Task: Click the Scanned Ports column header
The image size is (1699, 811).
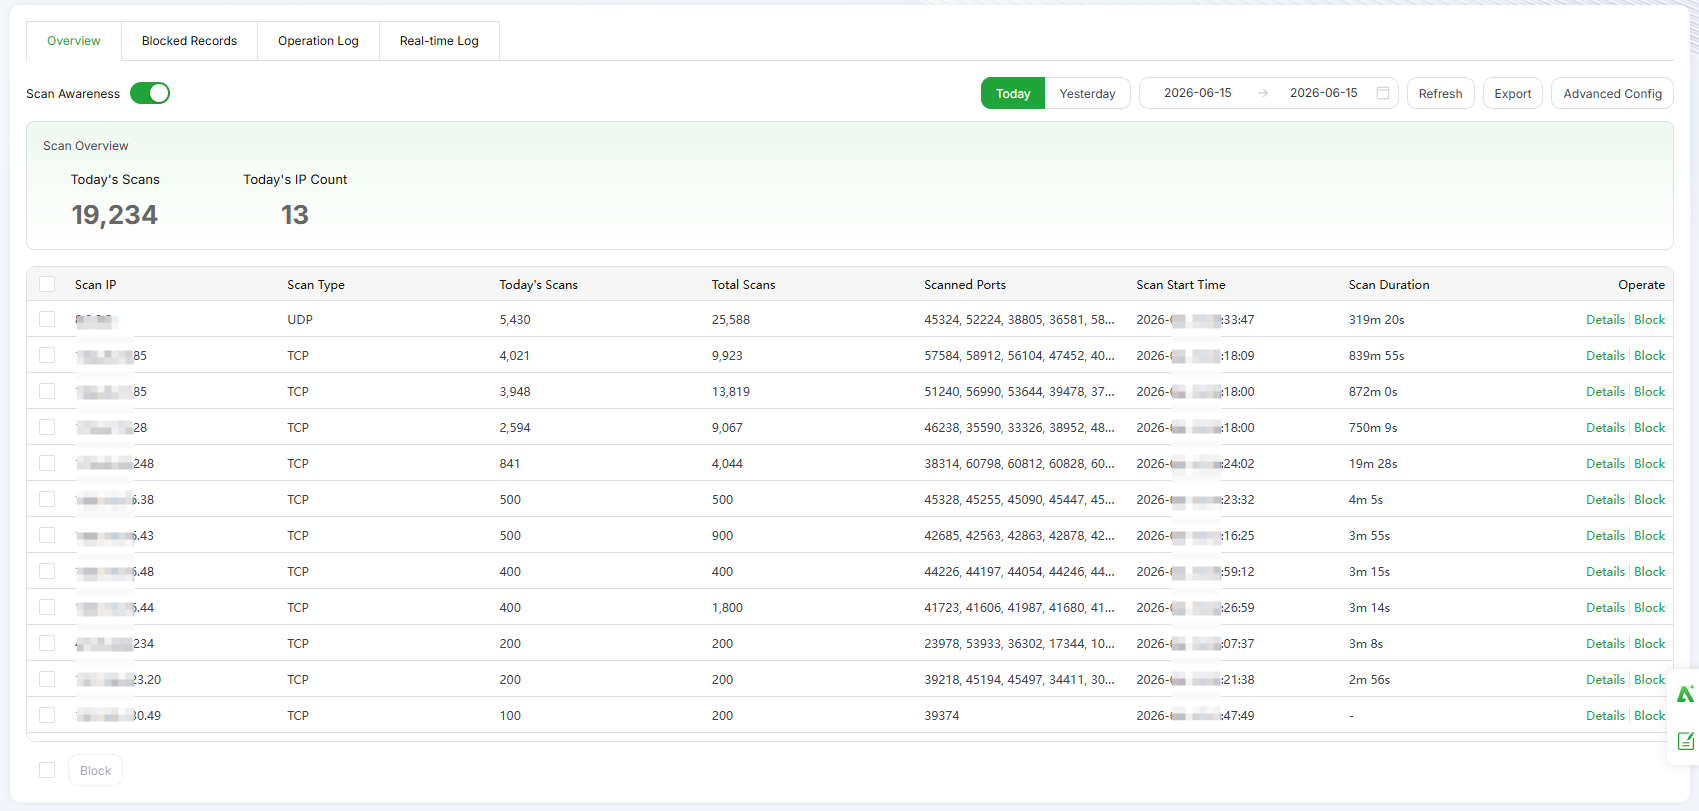Action: 964,284
